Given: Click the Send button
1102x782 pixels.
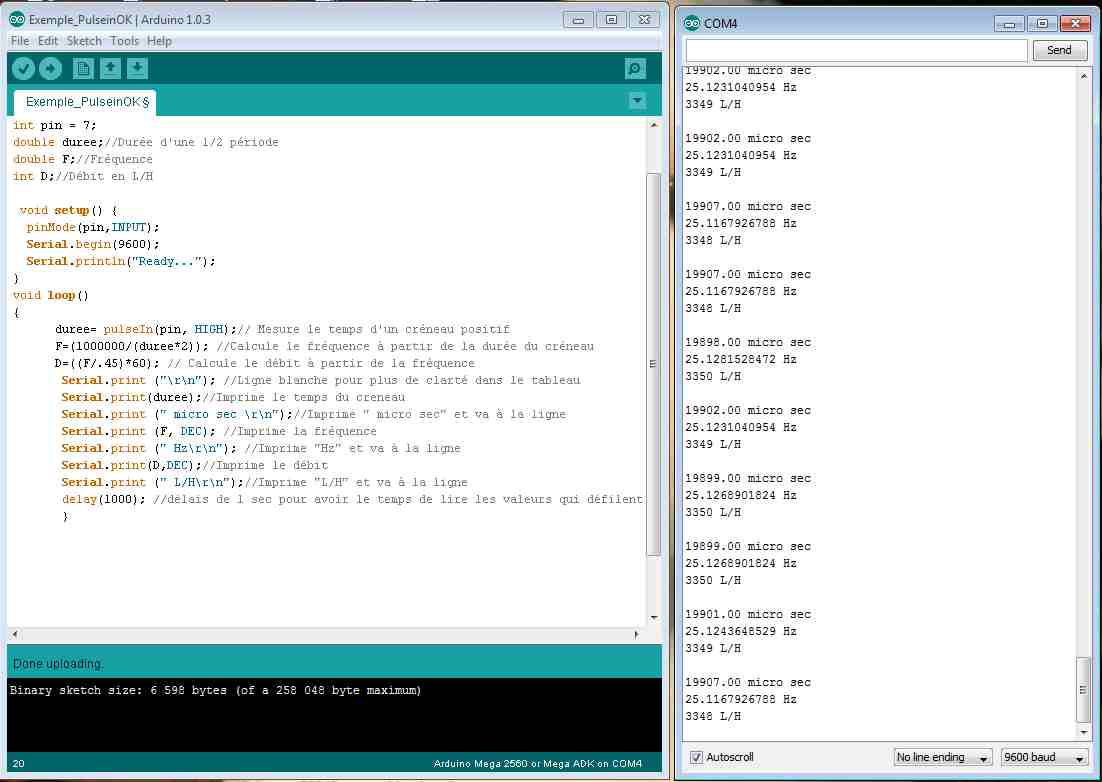Looking at the screenshot, I should tap(1059, 50).
